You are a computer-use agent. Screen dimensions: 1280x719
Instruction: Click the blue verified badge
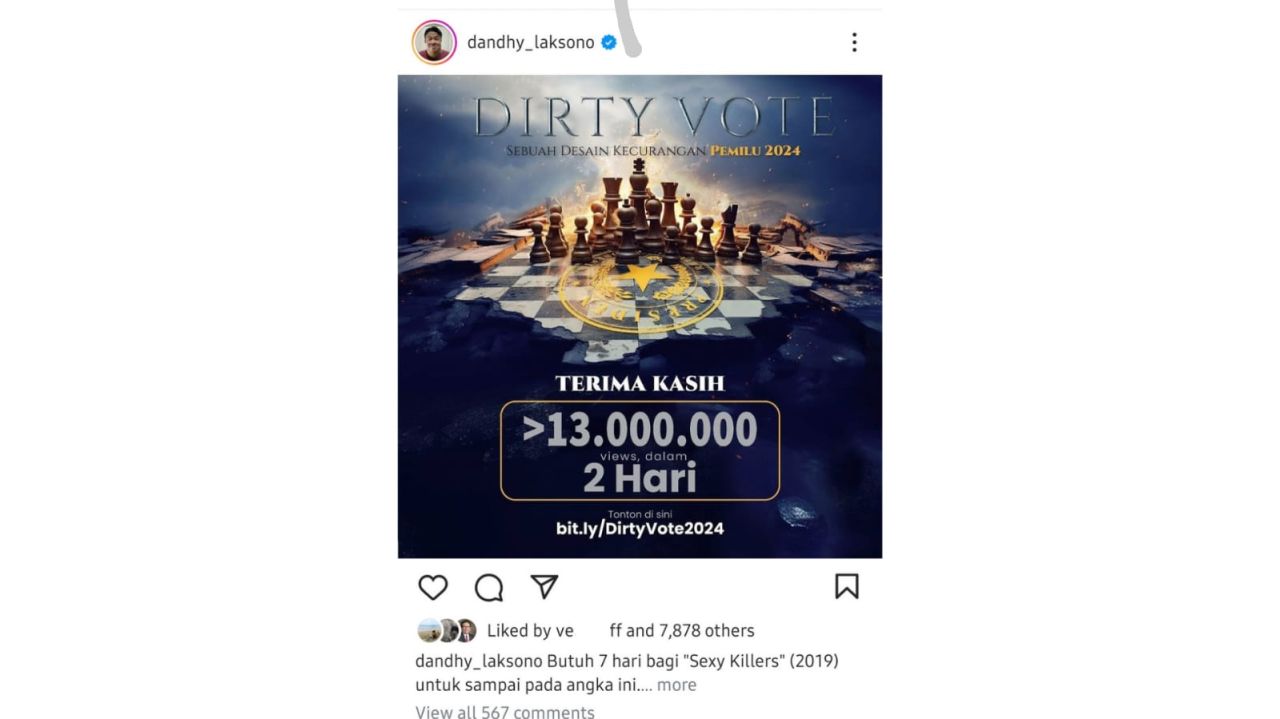(608, 42)
